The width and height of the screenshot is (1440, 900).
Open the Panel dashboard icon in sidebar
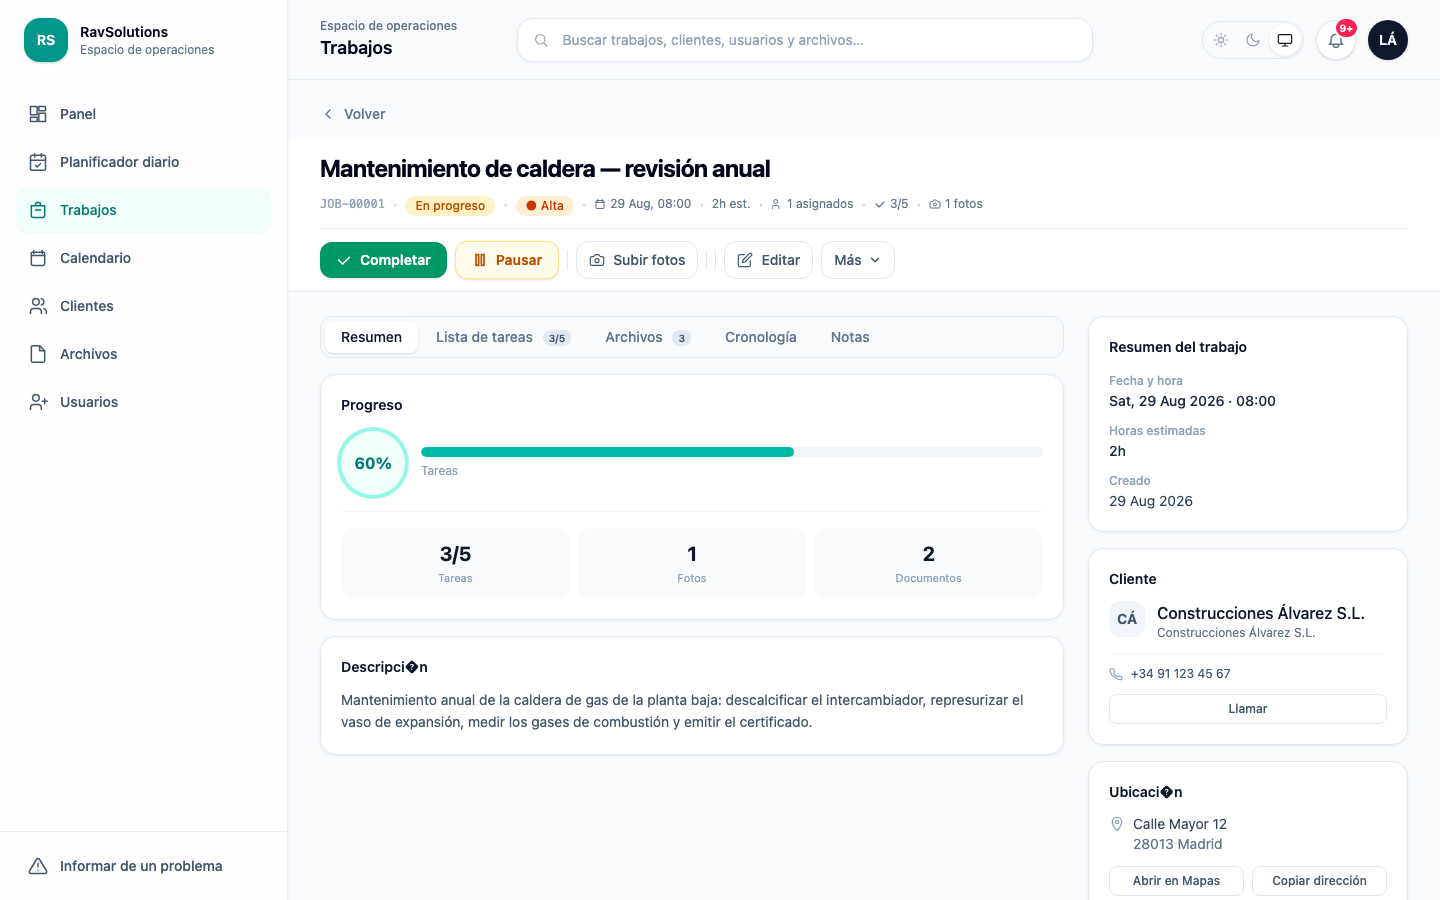coord(38,114)
